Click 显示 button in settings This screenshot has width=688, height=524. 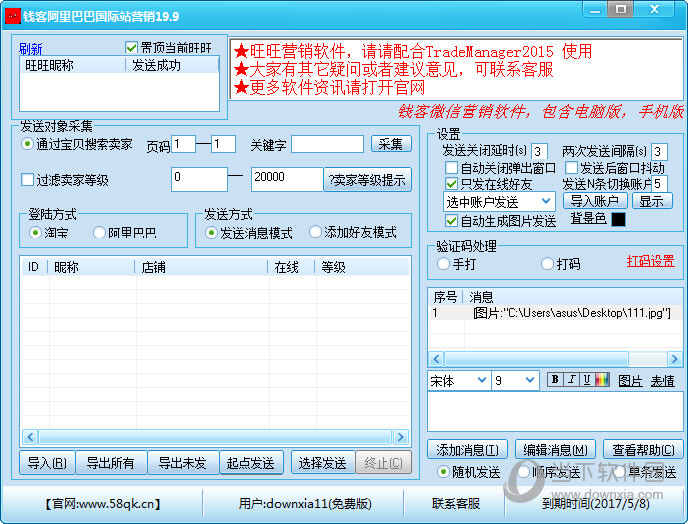point(652,201)
